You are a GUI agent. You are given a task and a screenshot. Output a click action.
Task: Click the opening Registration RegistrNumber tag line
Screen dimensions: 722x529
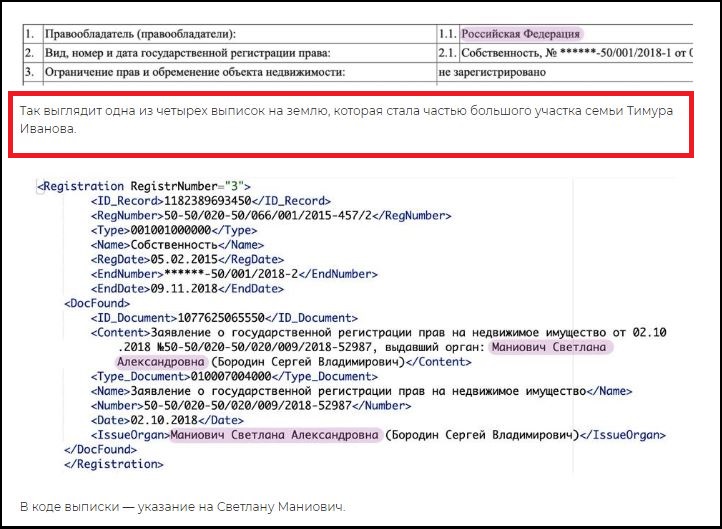(143, 186)
